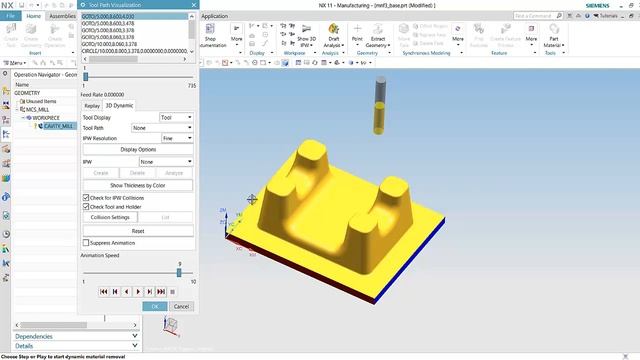Confirm with the OK button
Screen dimensions: 640x360
[x=155, y=306]
